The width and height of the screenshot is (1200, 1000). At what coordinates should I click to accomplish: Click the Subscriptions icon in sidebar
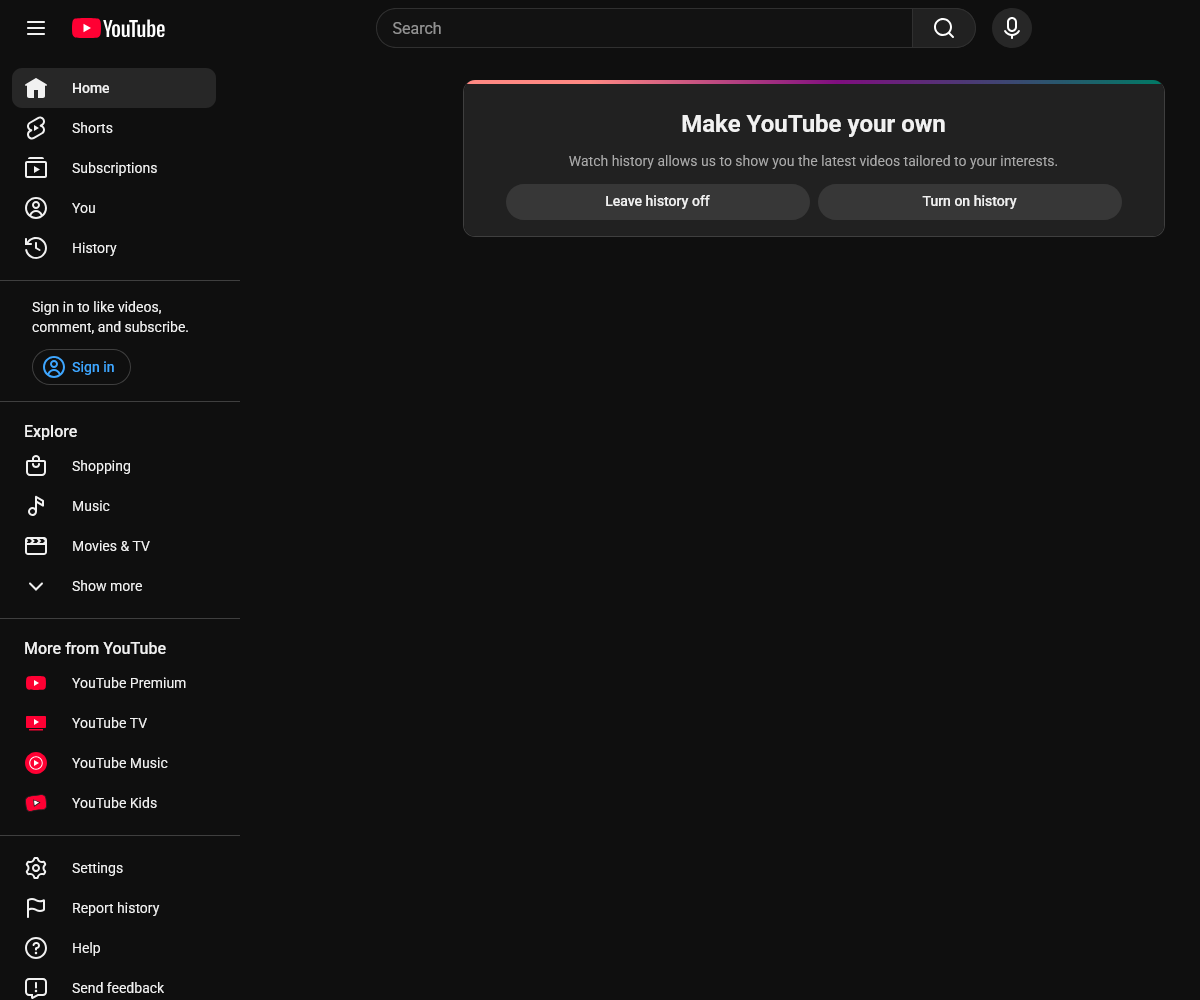tap(36, 168)
